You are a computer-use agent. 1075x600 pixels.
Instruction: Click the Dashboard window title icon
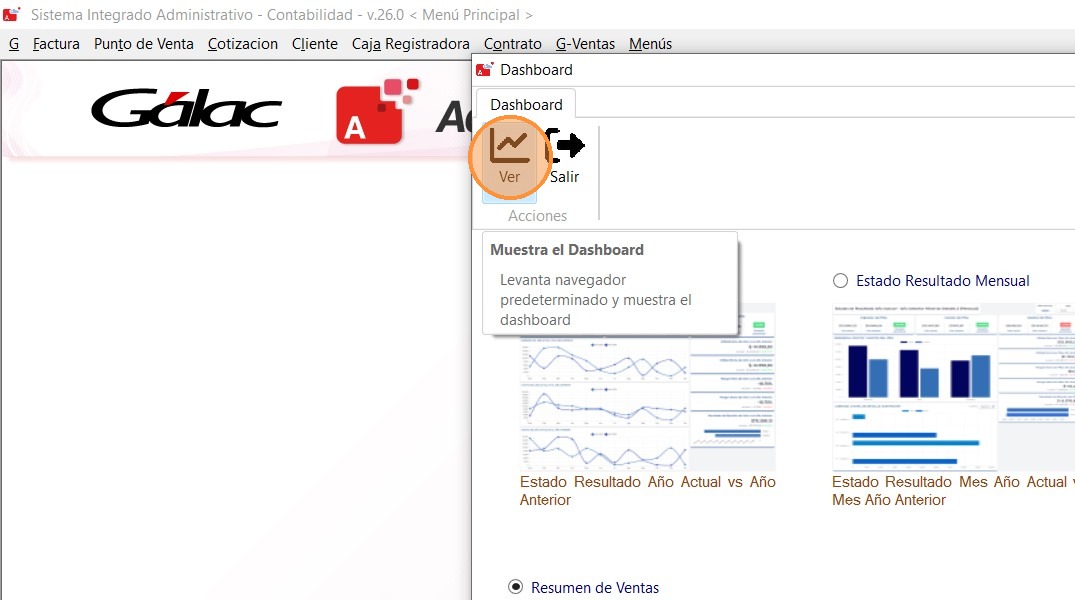(485, 70)
